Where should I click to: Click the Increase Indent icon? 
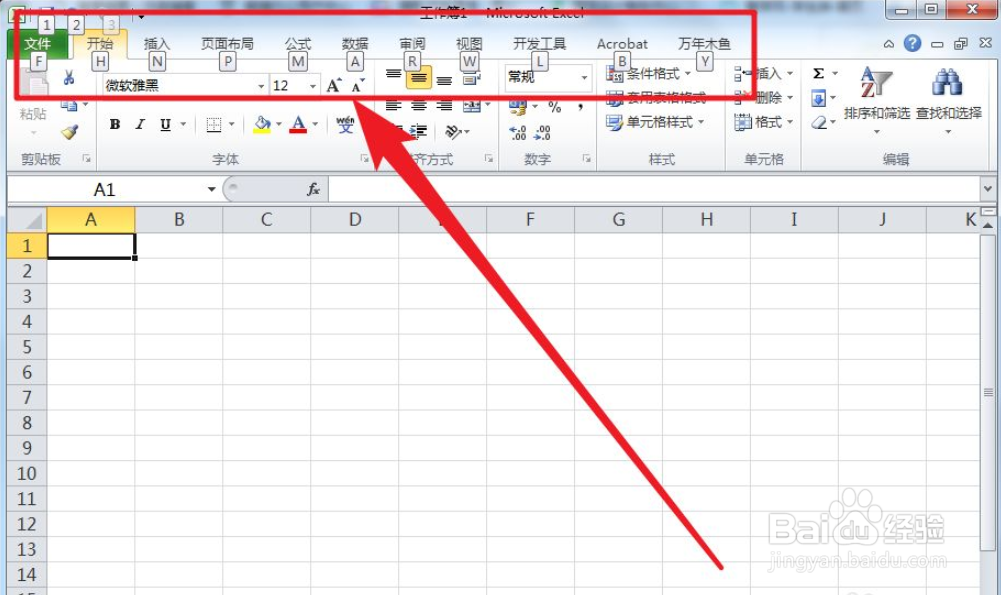418,132
